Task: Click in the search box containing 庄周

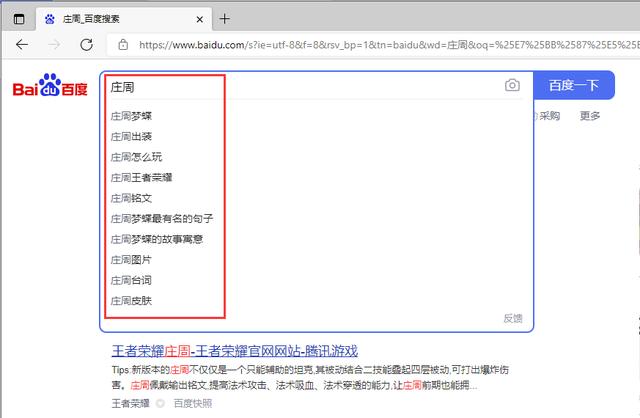Action: pos(300,87)
